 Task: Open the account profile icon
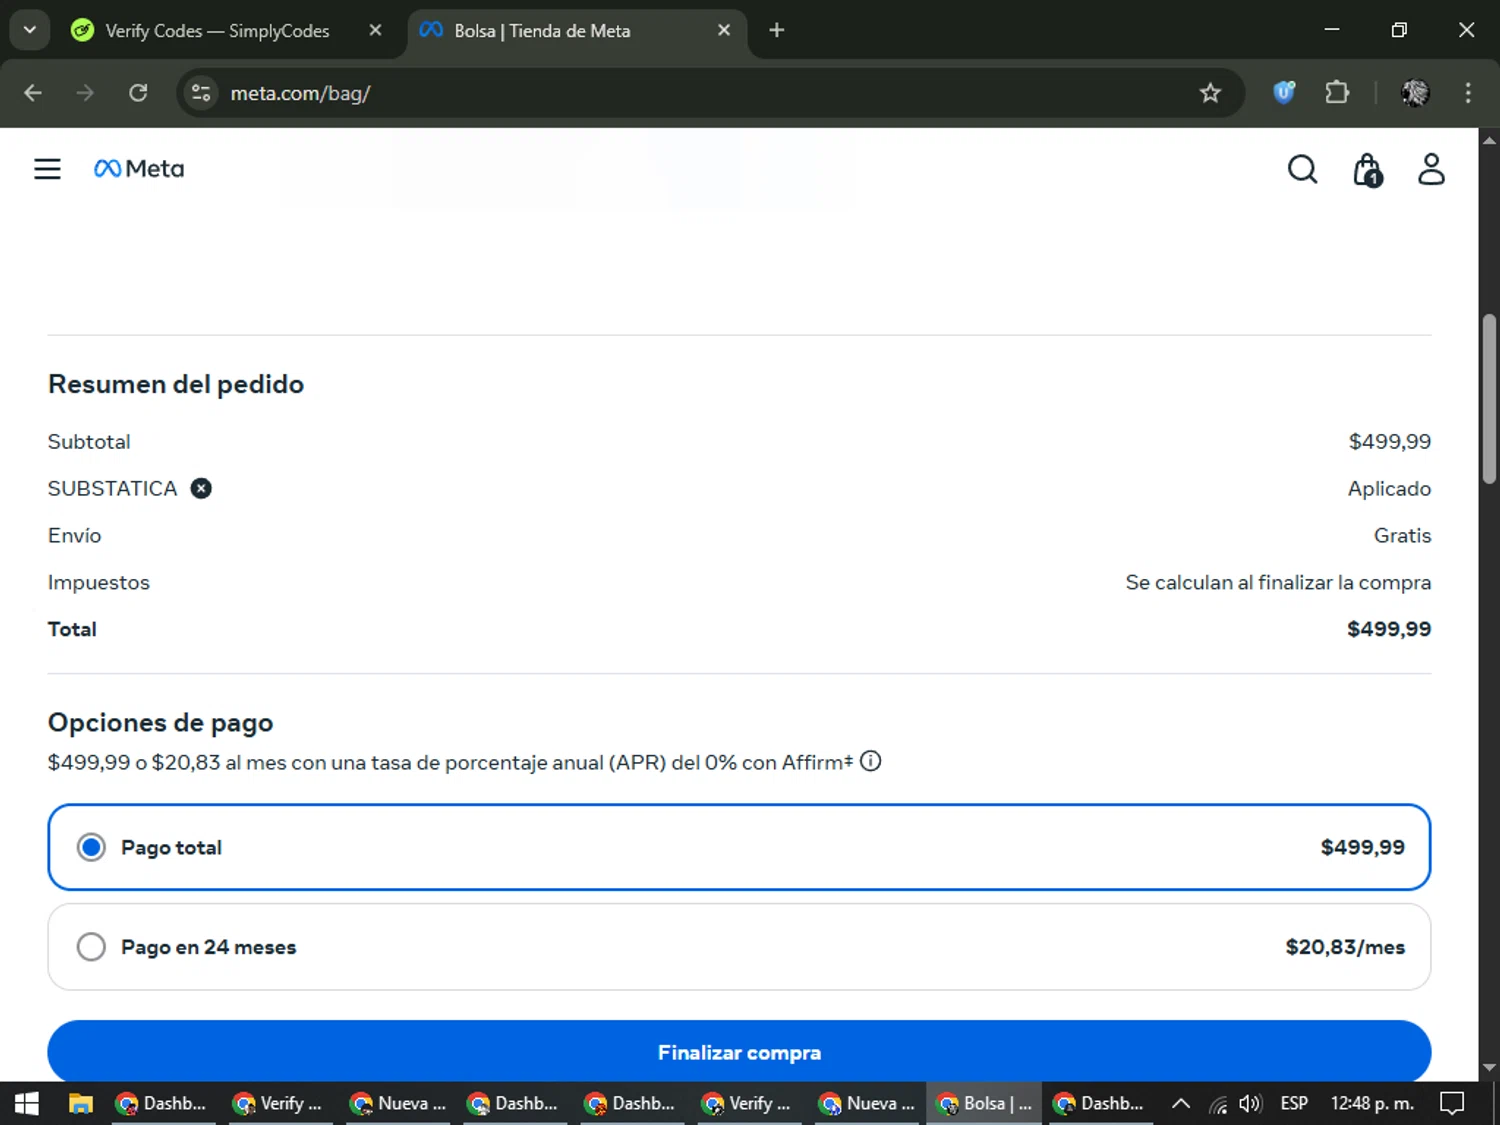(1431, 169)
